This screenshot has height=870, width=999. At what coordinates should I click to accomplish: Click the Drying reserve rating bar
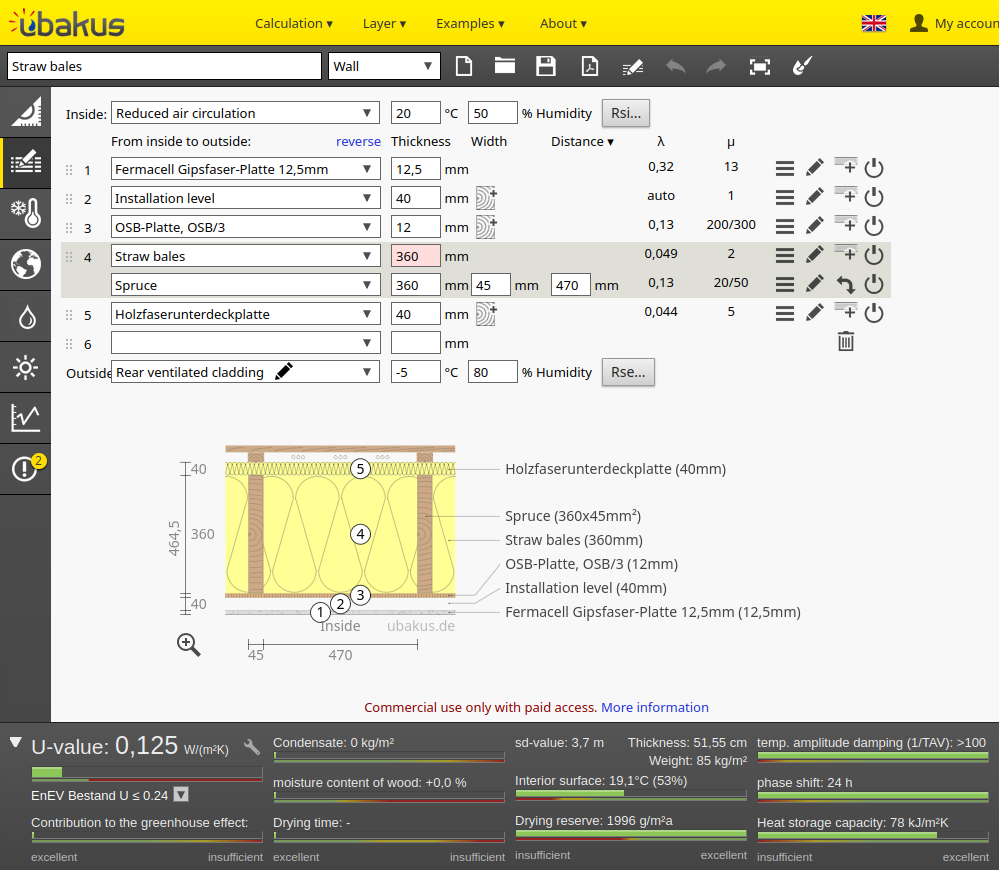tap(631, 834)
